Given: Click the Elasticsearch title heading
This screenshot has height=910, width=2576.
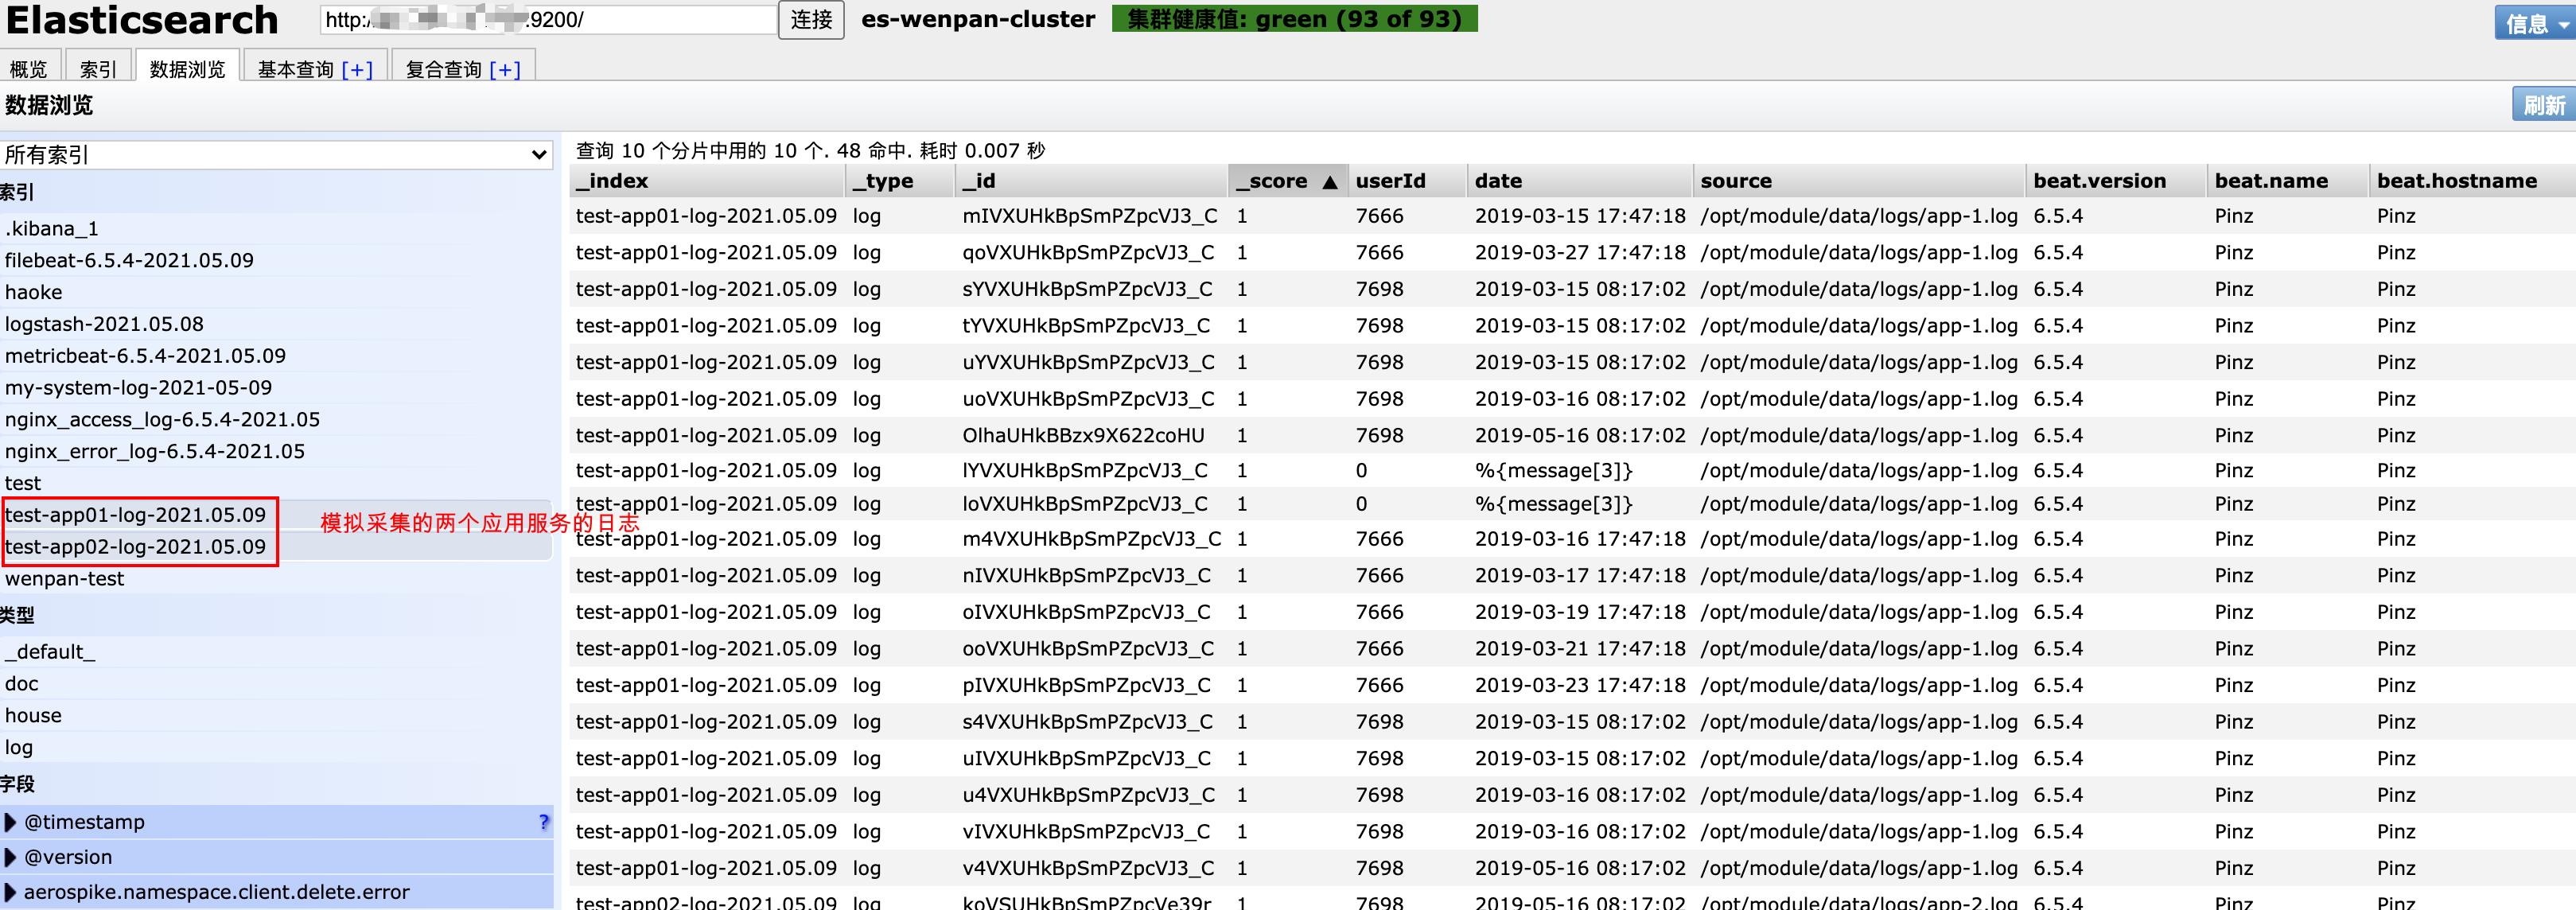Looking at the screenshot, I should coord(142,20).
